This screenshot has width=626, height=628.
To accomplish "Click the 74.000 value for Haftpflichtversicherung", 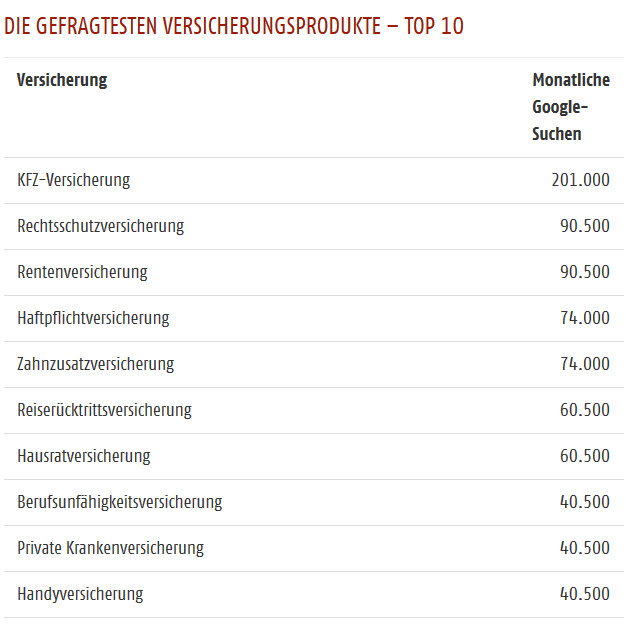I will (585, 318).
